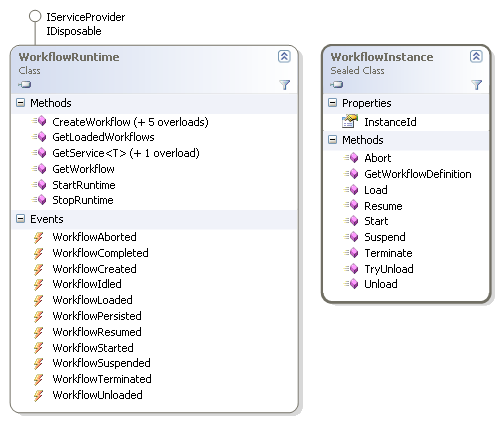The width and height of the screenshot is (499, 421).
Task: Click the method icon next to StopRuntime
Action: [x=39, y=200]
